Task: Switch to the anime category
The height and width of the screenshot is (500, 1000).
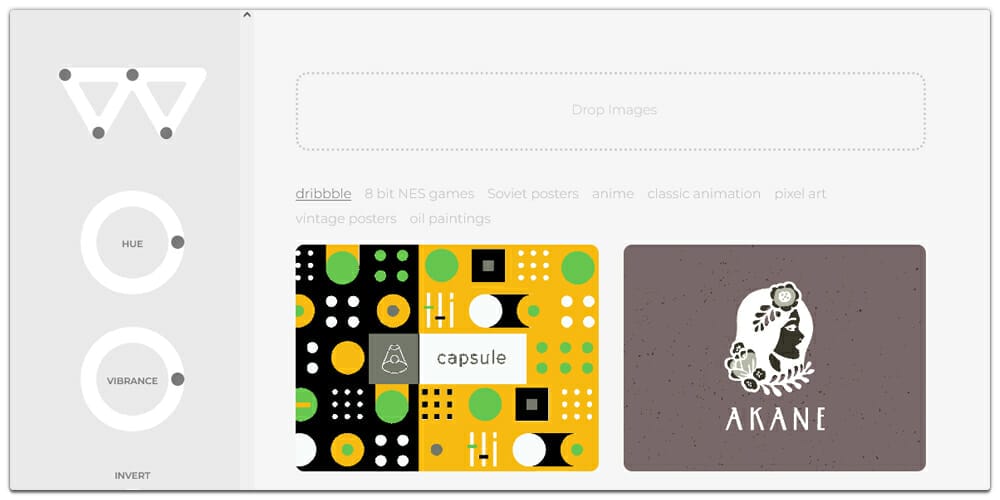Action: click(x=613, y=193)
